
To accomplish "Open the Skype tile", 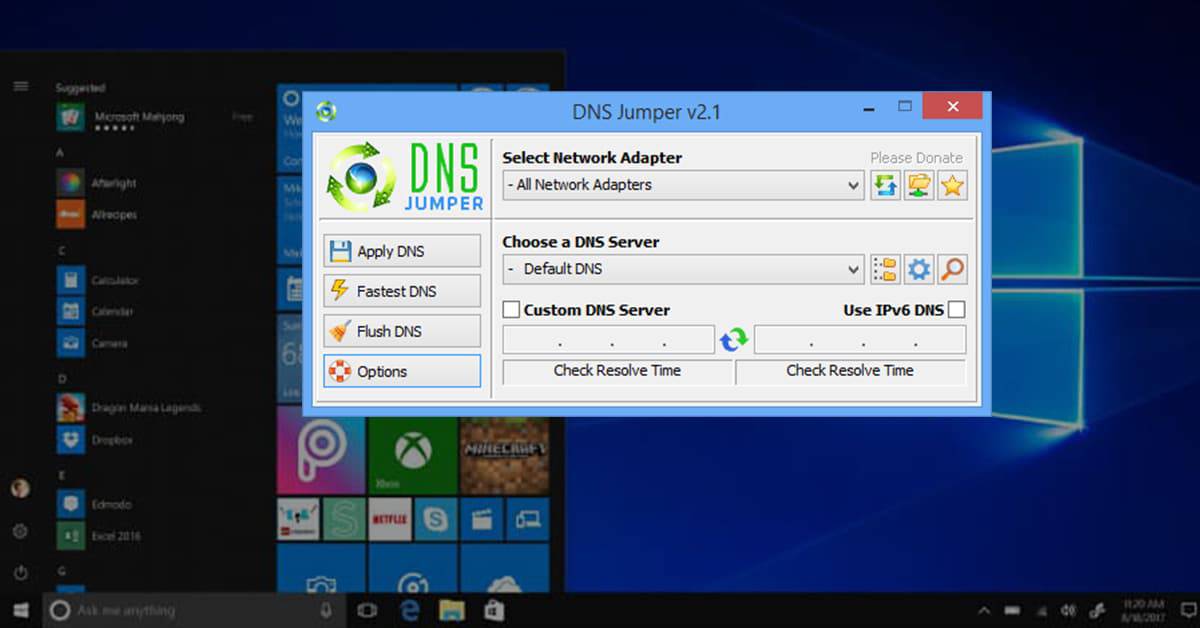I will (436, 519).
